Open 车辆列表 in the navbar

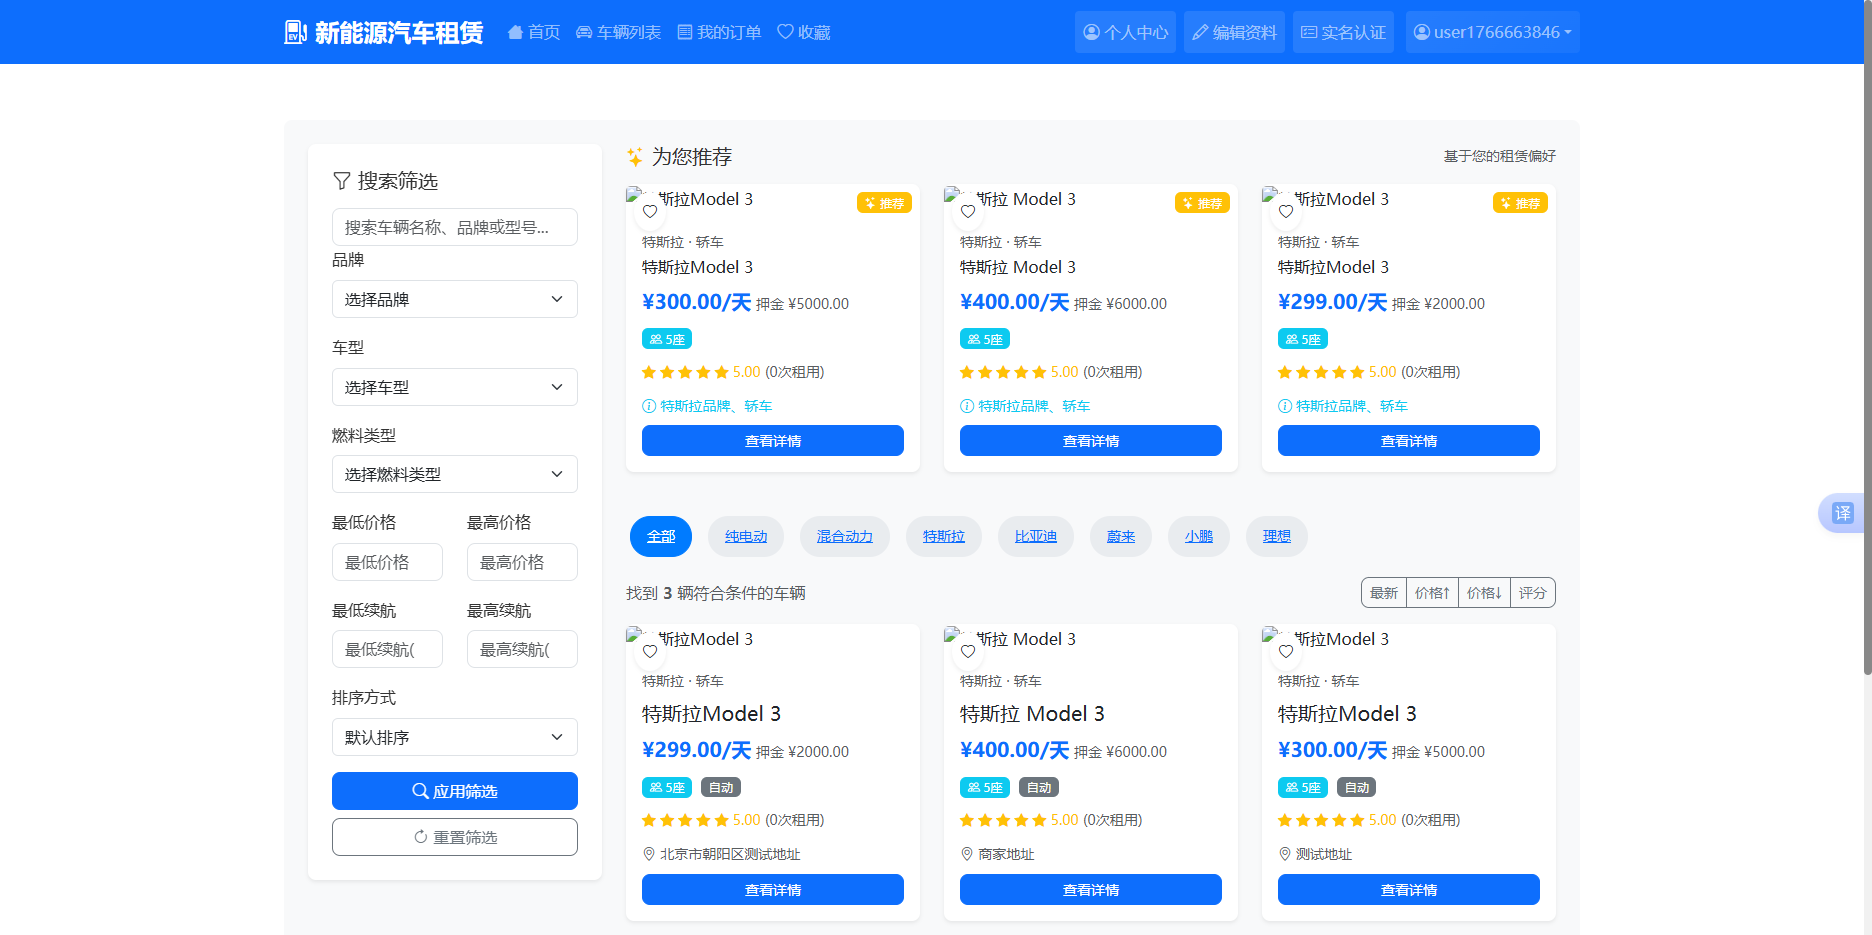tap(619, 32)
